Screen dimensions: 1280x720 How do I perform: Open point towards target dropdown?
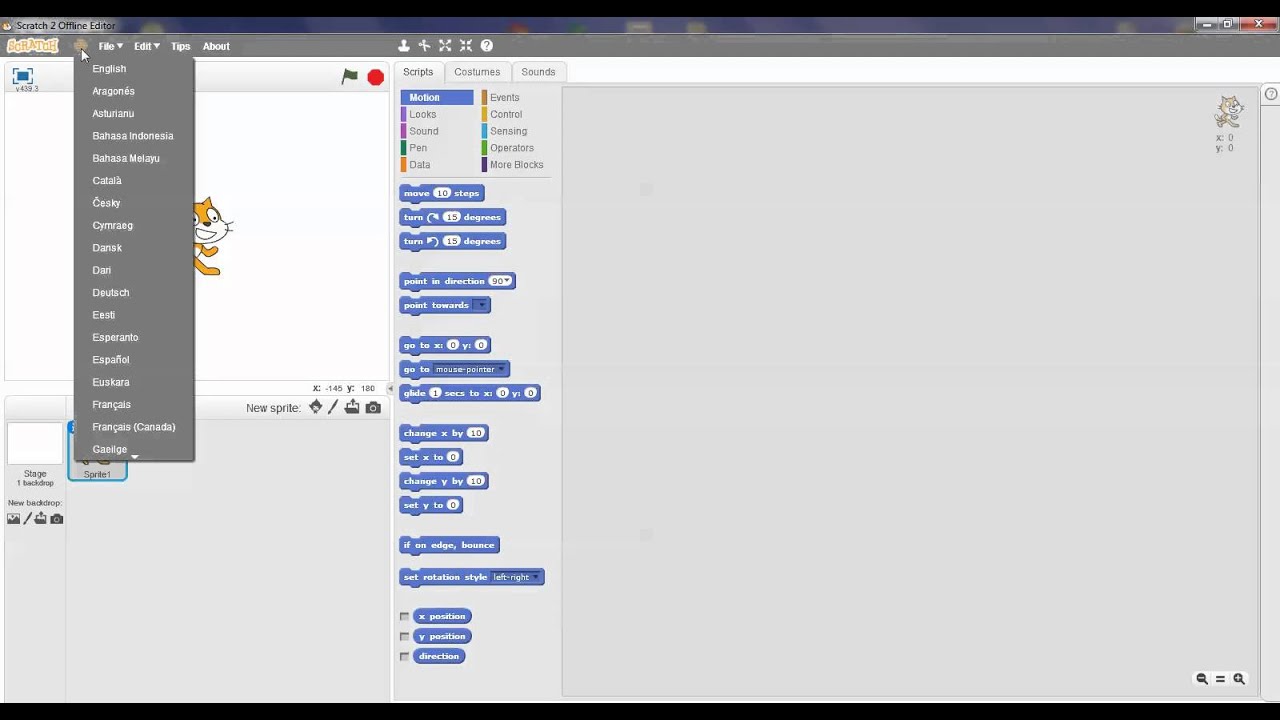pos(480,305)
